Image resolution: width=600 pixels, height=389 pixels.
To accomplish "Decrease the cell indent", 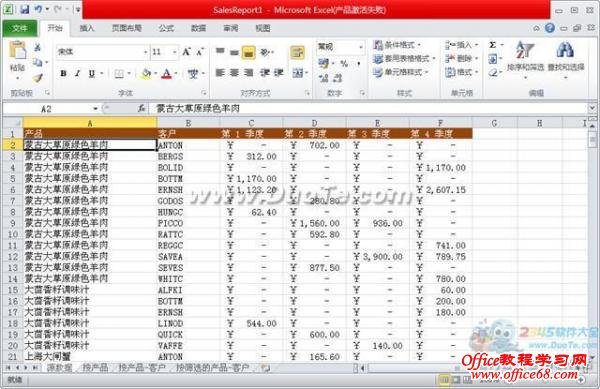I will pyautogui.click(x=265, y=72).
